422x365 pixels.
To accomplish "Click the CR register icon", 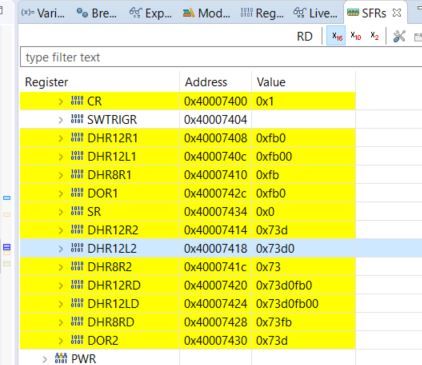I will coord(77,101).
